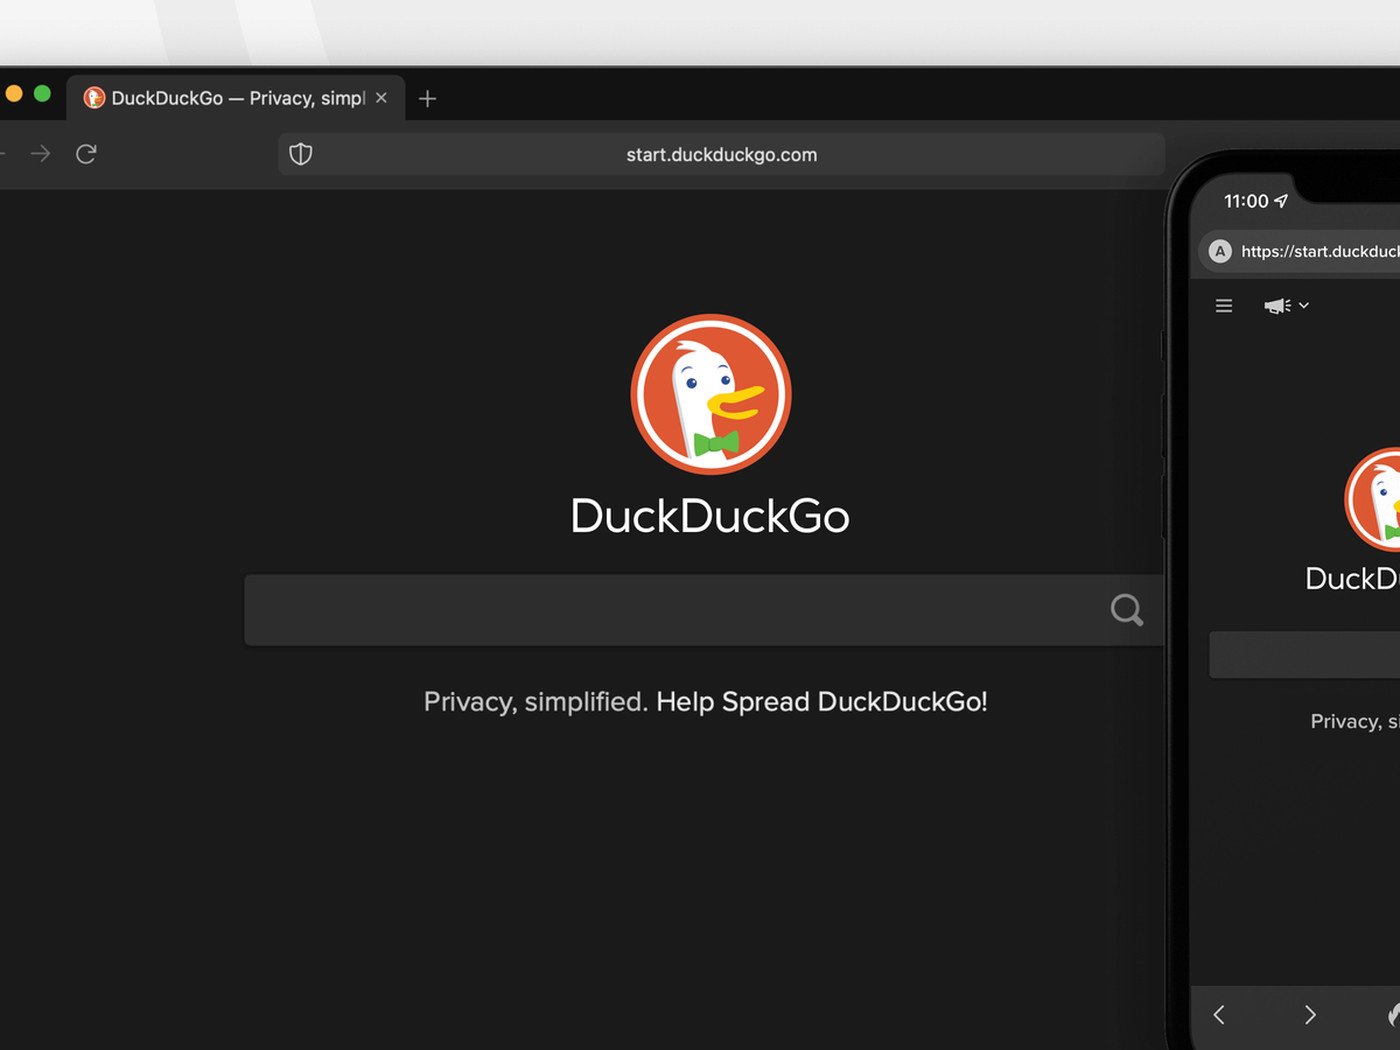Switch to the DuckDuckGo — Privacy tab
Screen dimensions: 1400x1050
pos(230,98)
